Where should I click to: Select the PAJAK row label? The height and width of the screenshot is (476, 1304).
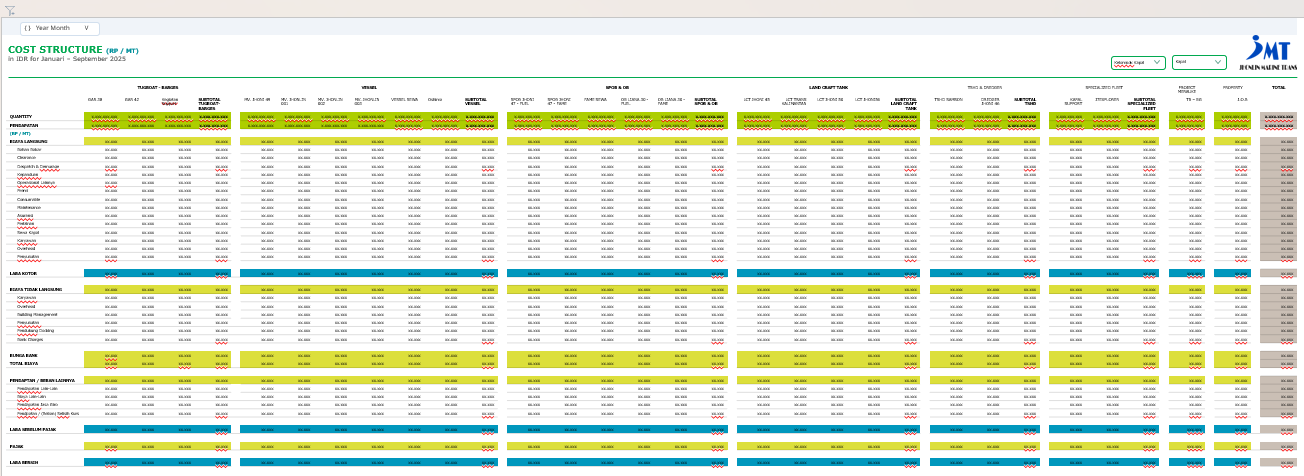tap(16, 446)
